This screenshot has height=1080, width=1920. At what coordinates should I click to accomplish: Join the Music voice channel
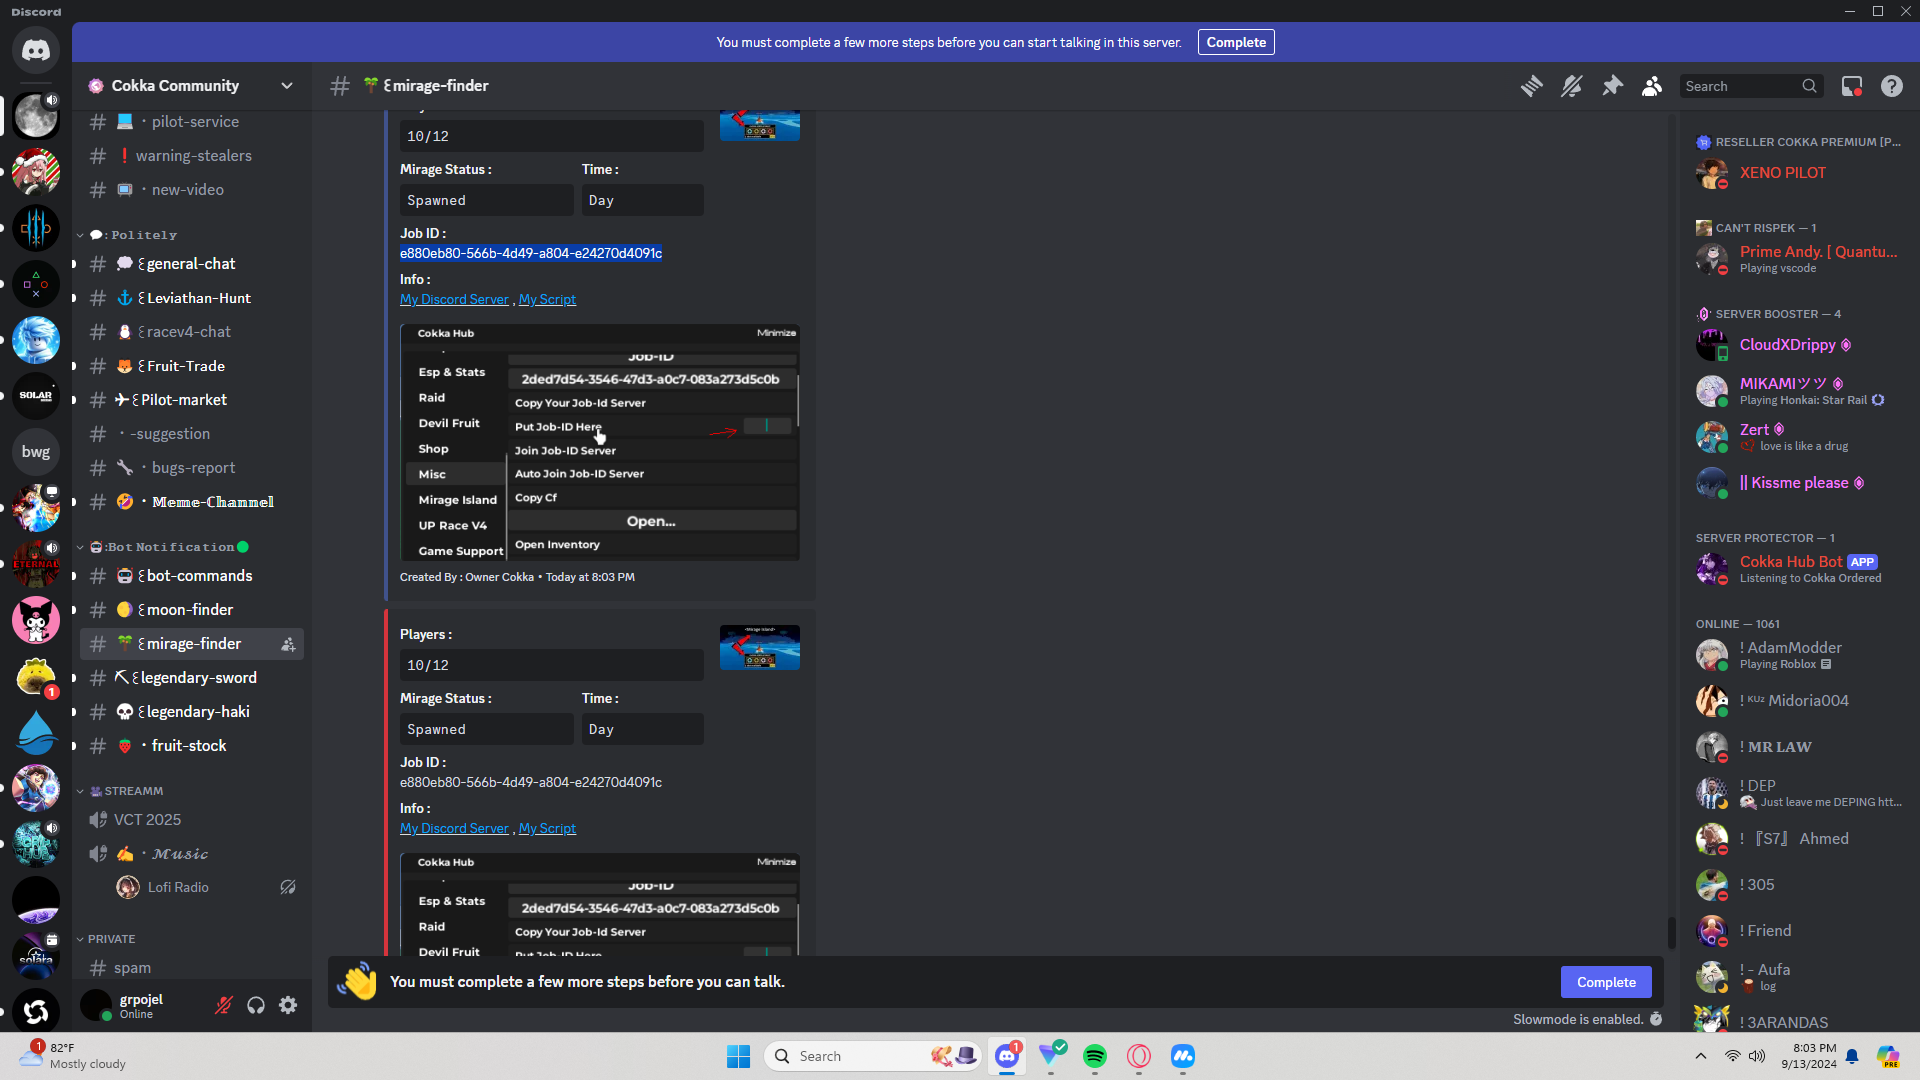pos(192,854)
